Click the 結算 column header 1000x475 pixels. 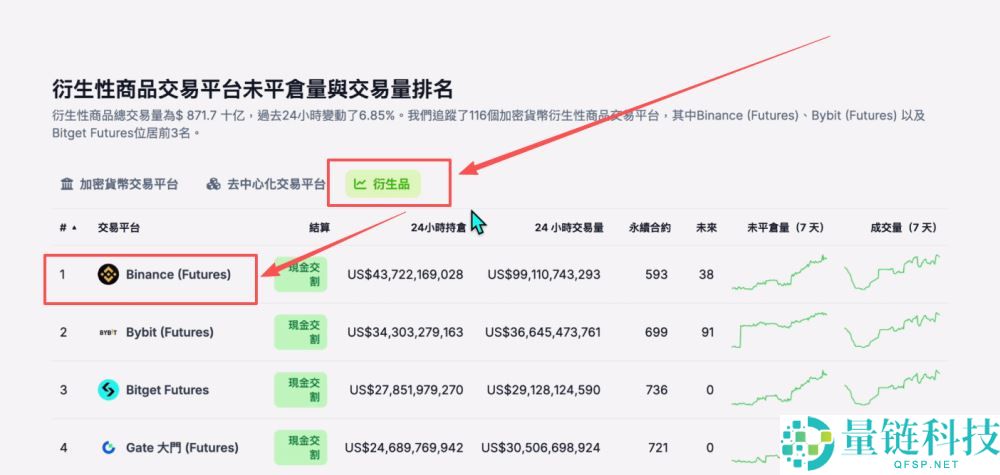pyautogui.click(x=320, y=228)
